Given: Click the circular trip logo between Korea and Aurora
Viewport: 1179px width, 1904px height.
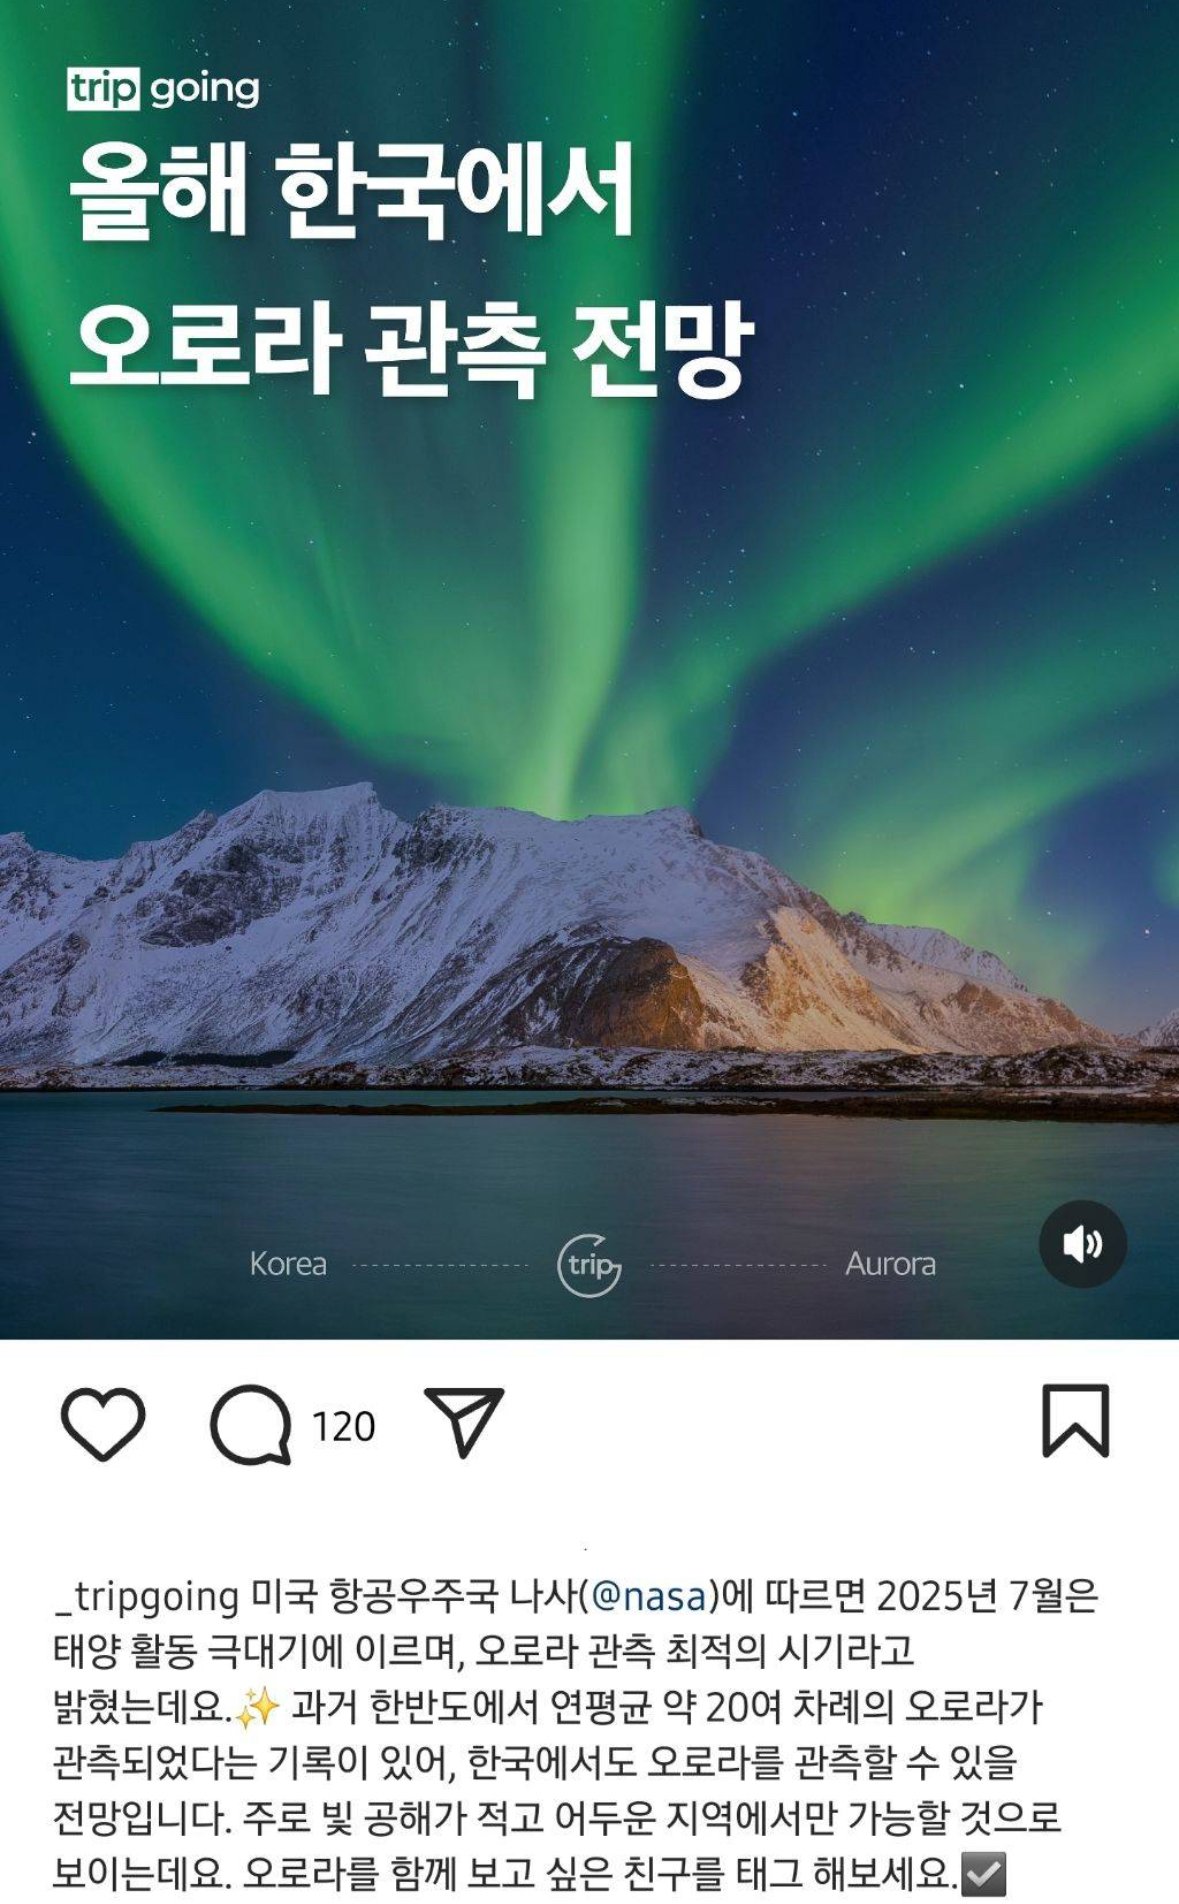Looking at the screenshot, I should tap(589, 1265).
